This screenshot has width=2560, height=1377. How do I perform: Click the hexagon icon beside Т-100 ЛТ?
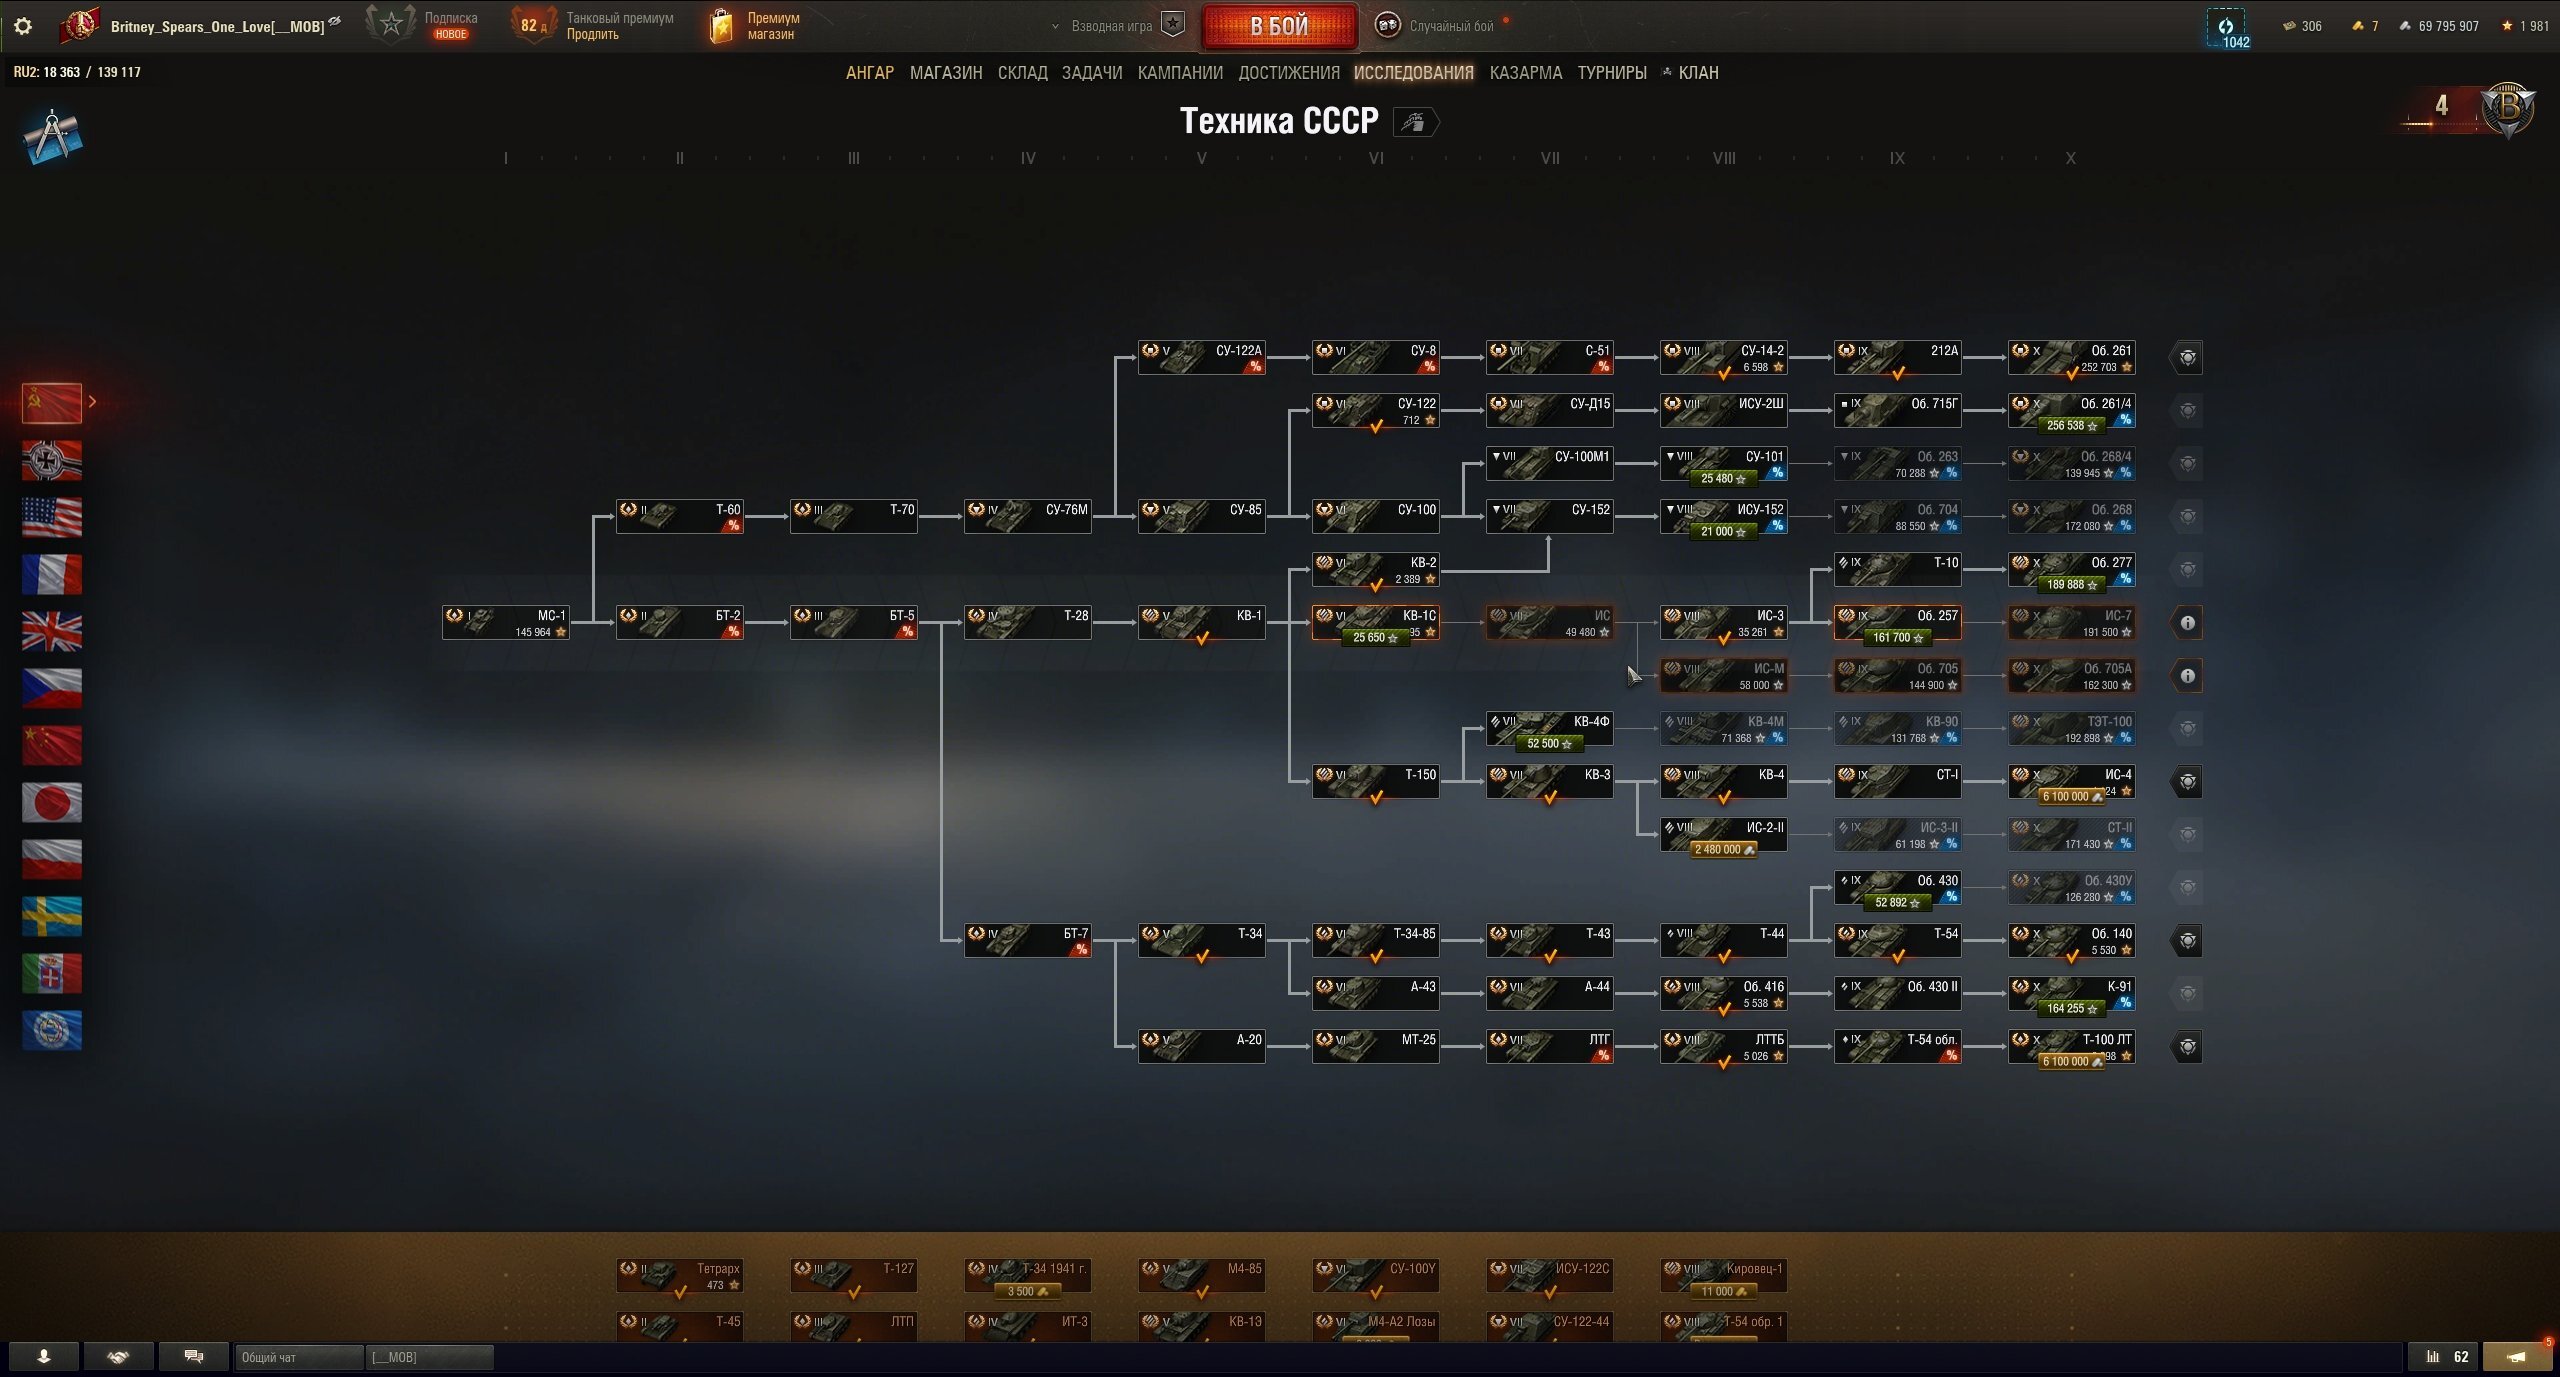(x=2187, y=1047)
